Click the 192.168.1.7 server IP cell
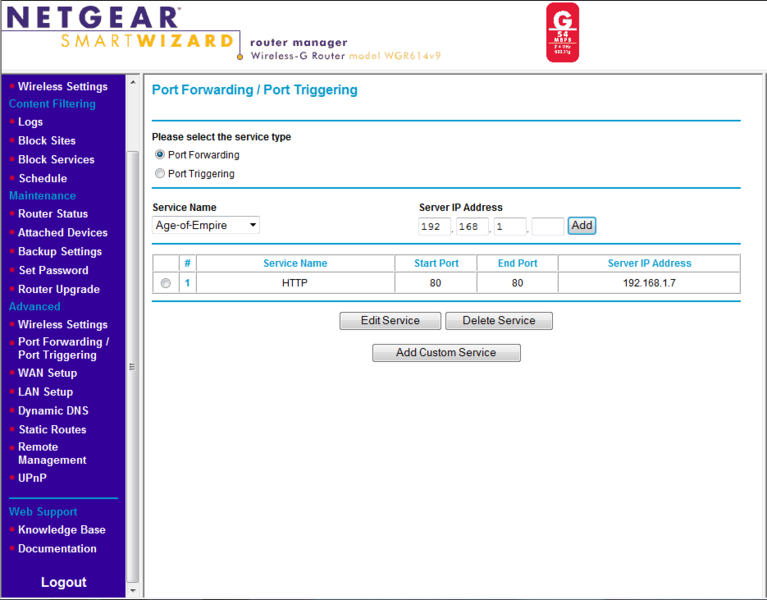 [649, 283]
